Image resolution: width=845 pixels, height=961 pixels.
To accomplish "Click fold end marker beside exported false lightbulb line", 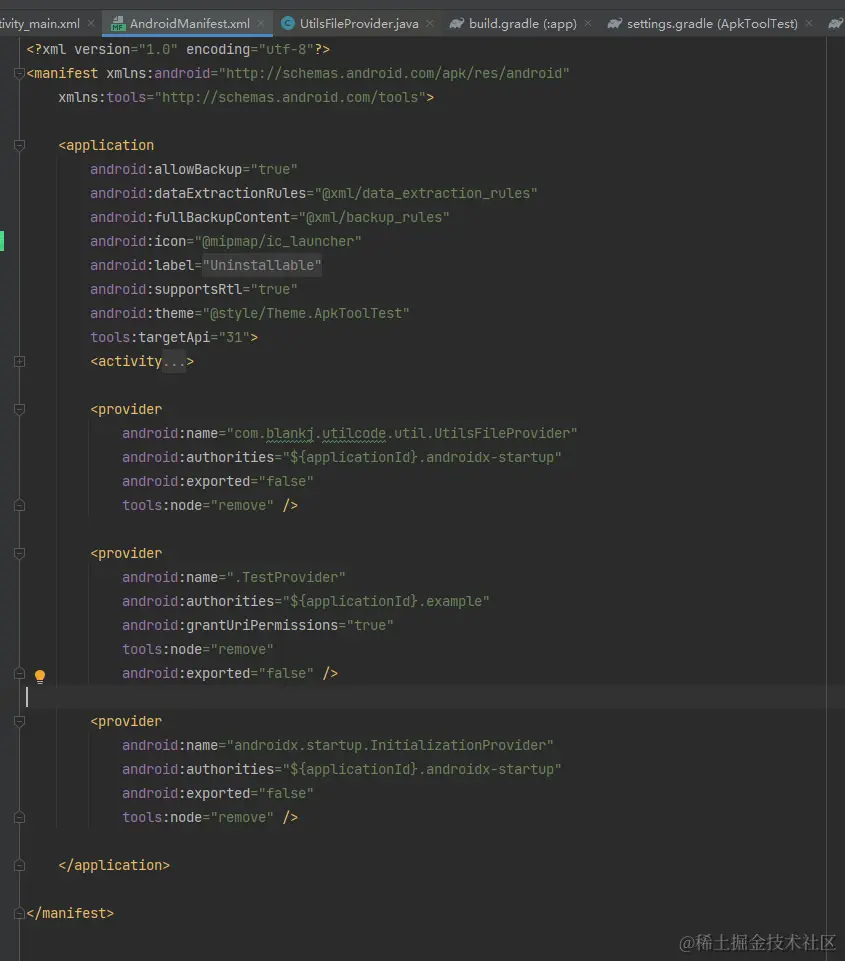I will point(19,674).
